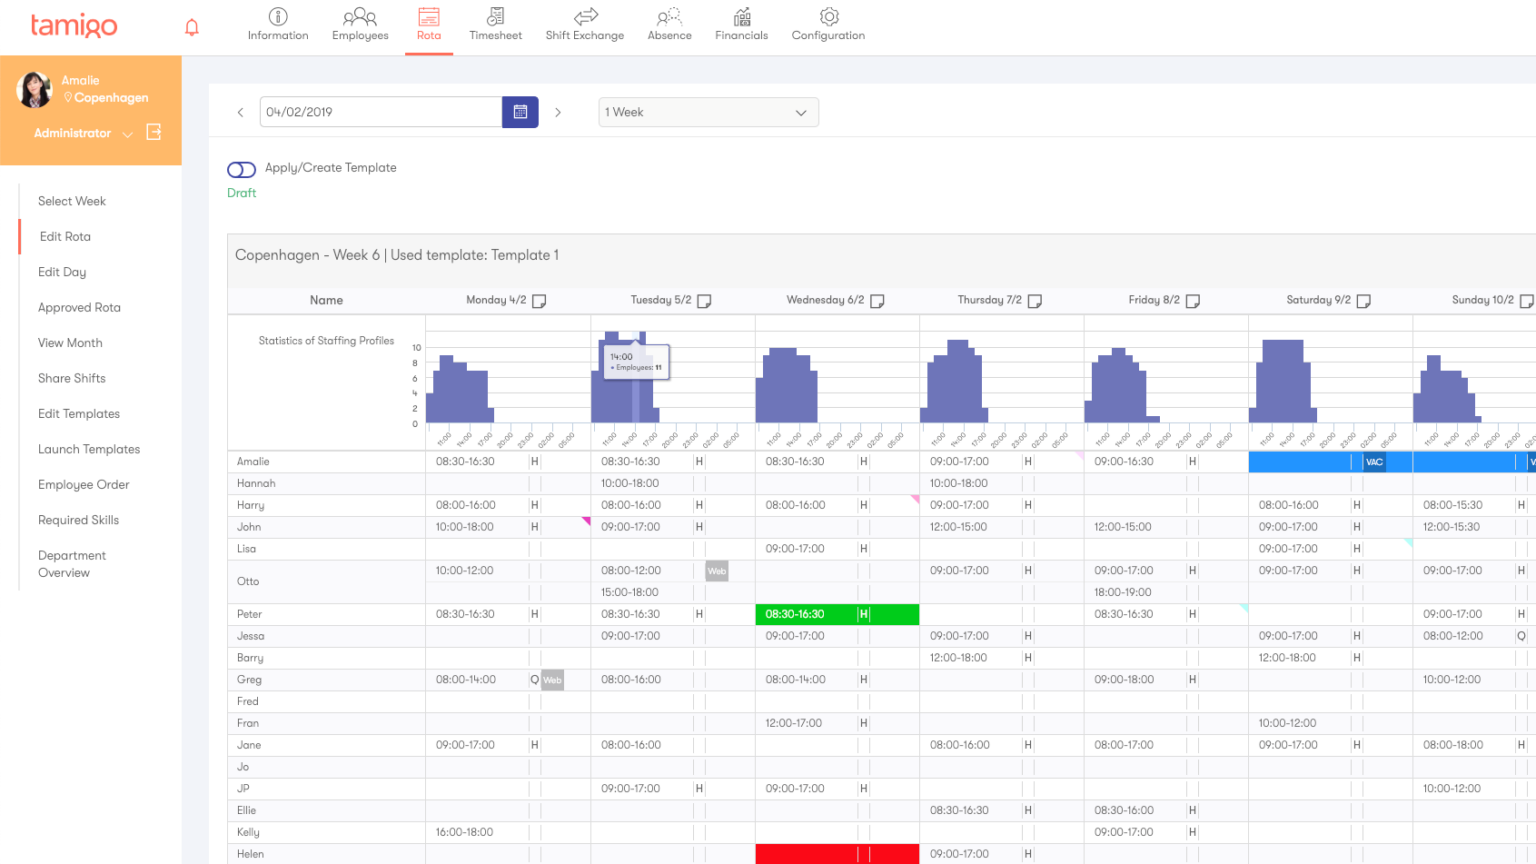Click inside the 04/02/2019 date field

coord(380,112)
